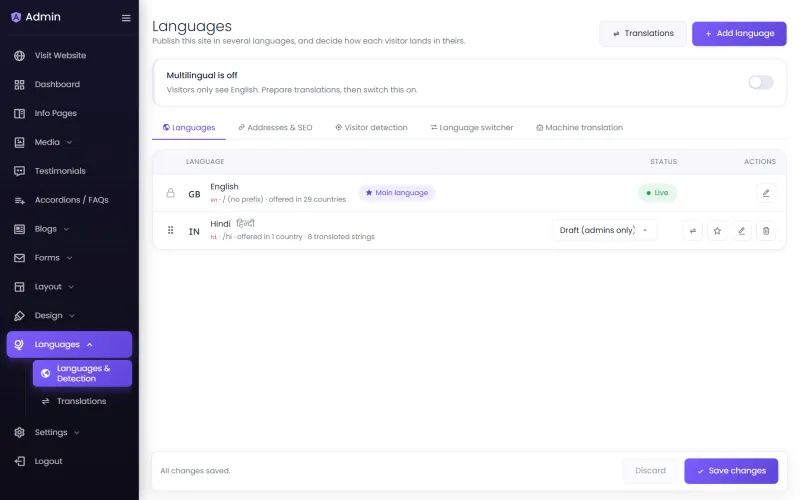Click the Info Pages icon
The height and width of the screenshot is (500, 800).
19,113
